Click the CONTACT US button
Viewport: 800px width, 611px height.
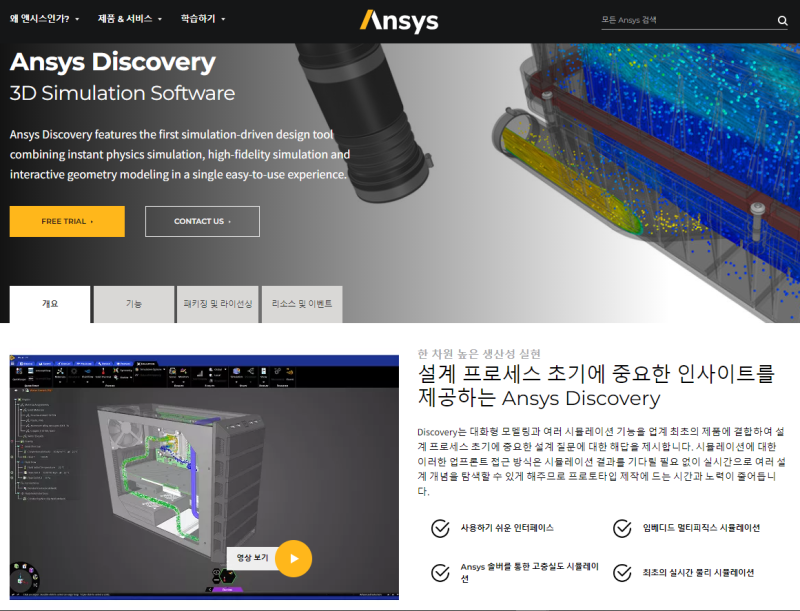pyautogui.click(x=202, y=221)
